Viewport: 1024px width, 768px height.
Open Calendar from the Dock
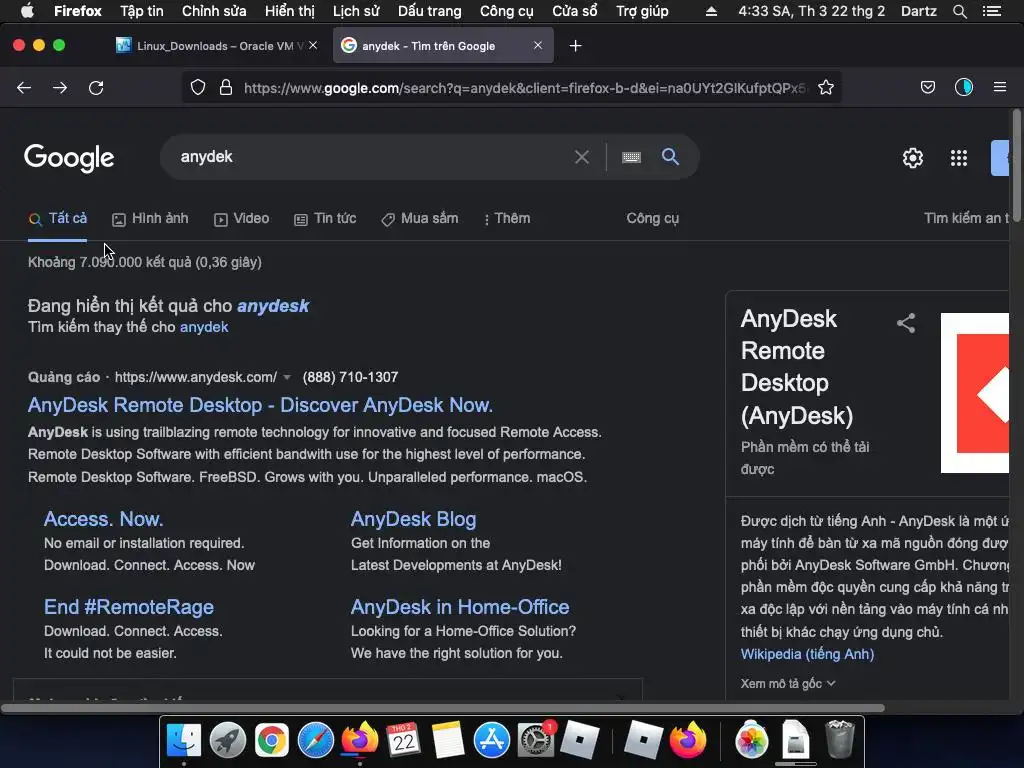tap(403, 740)
